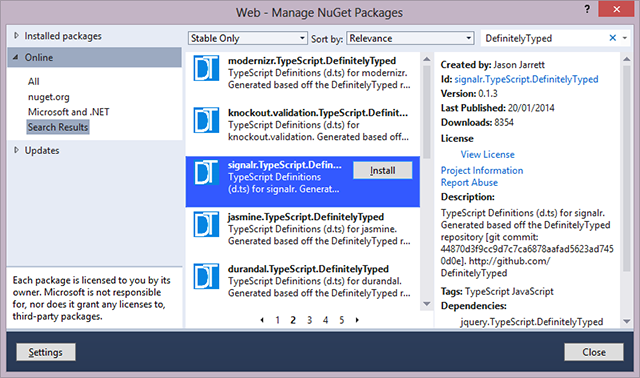Go to results page 3

(x=309, y=320)
